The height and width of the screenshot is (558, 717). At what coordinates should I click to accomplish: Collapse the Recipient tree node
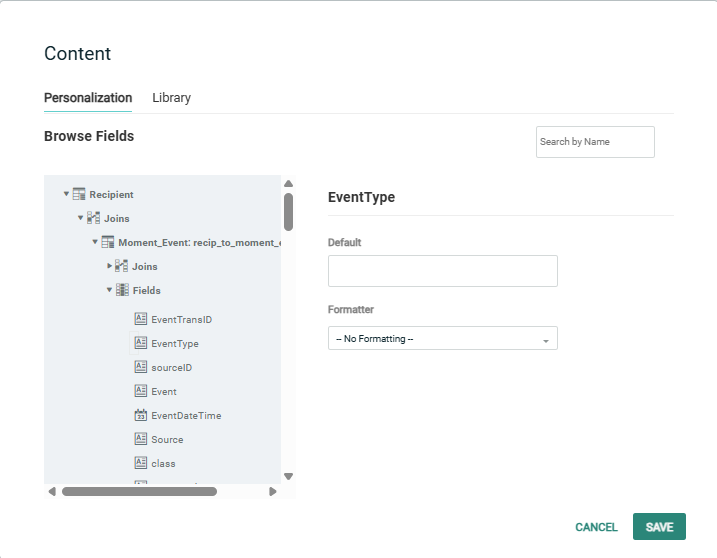point(66,195)
